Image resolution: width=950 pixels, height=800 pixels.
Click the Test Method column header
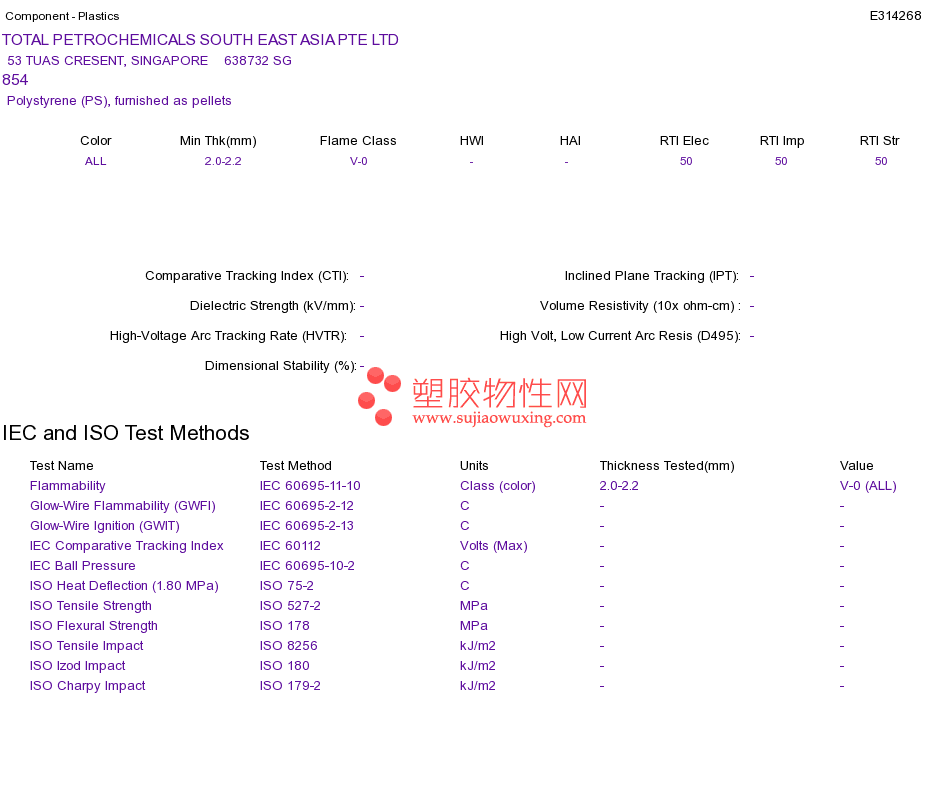[296, 465]
